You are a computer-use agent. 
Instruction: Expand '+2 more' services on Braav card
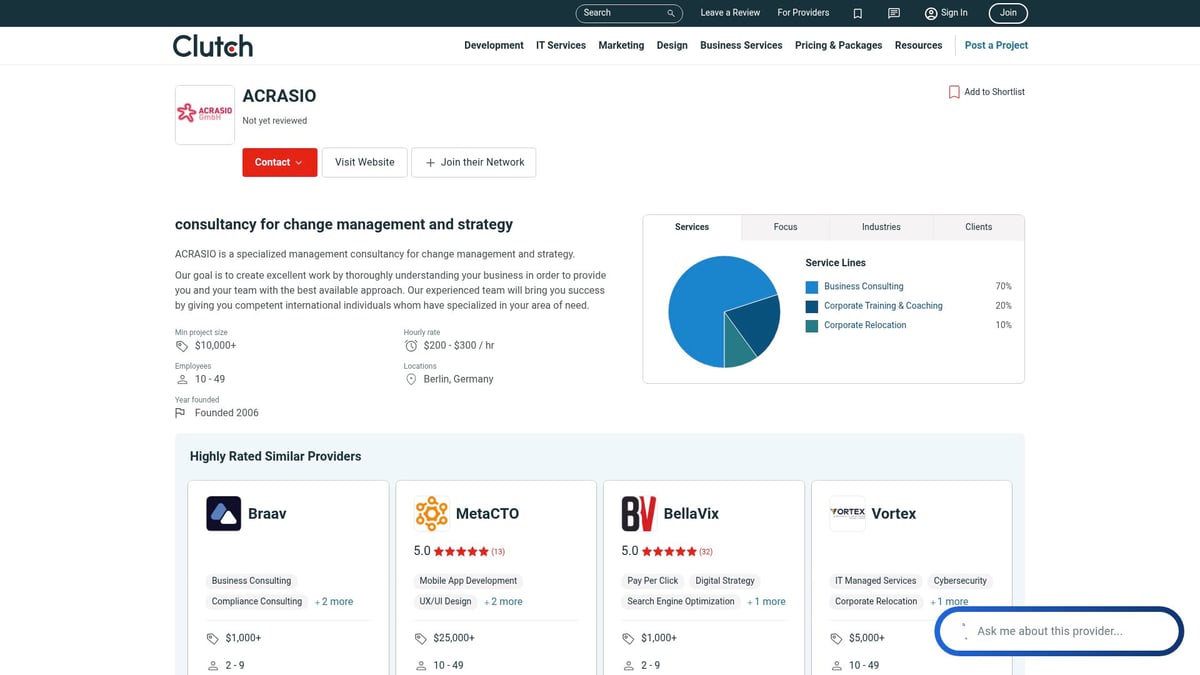pyautogui.click(x=334, y=602)
